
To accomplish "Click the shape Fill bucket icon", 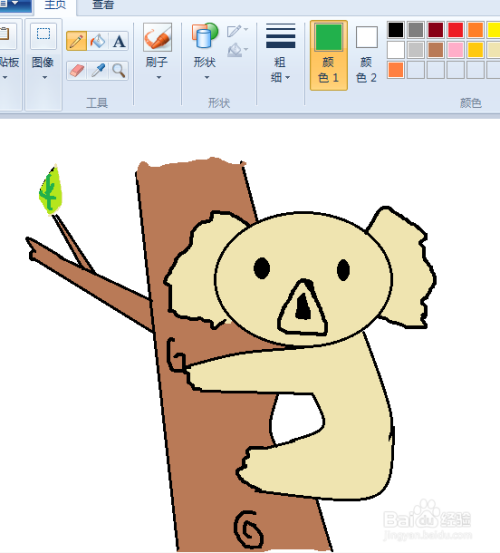I will (234, 50).
